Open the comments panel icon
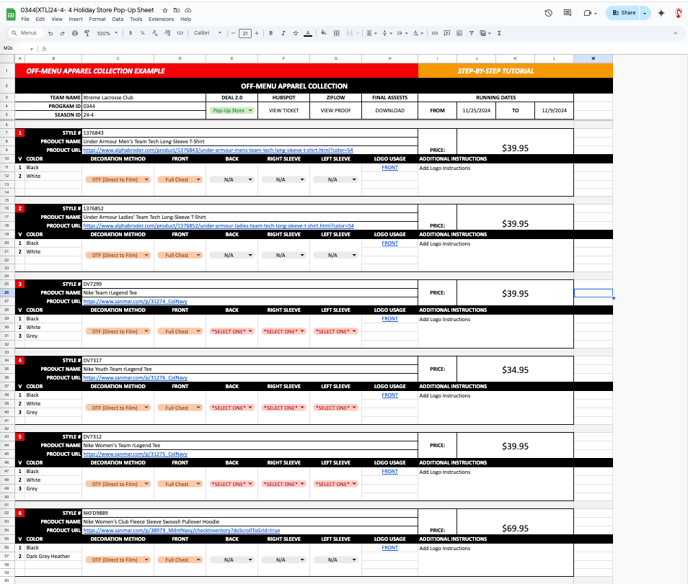 point(568,13)
